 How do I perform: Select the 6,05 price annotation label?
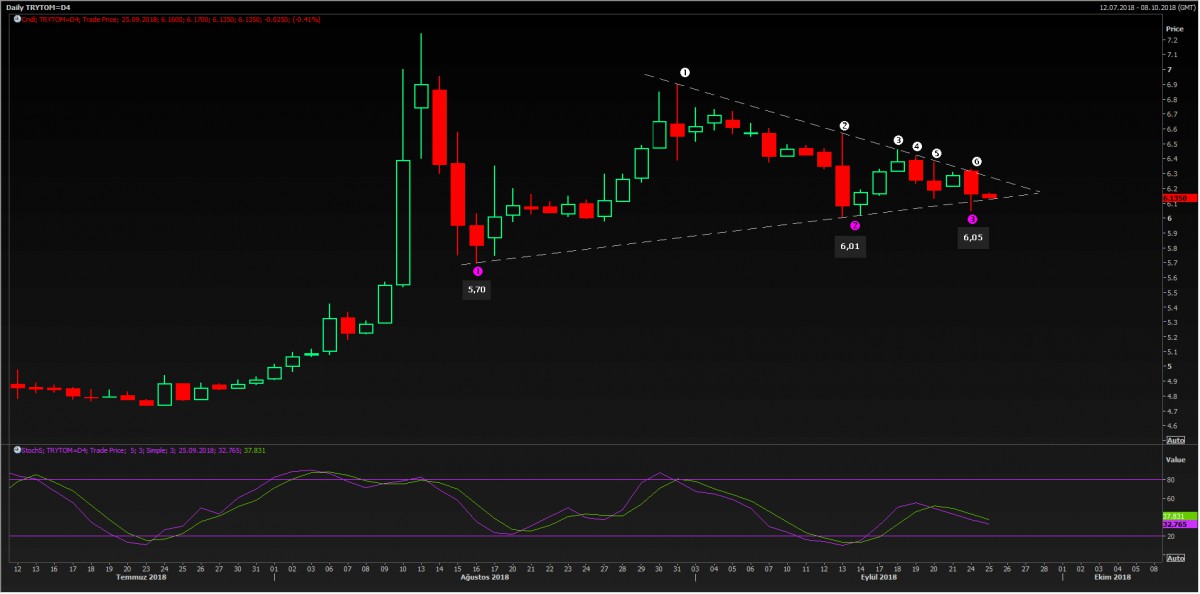(972, 238)
